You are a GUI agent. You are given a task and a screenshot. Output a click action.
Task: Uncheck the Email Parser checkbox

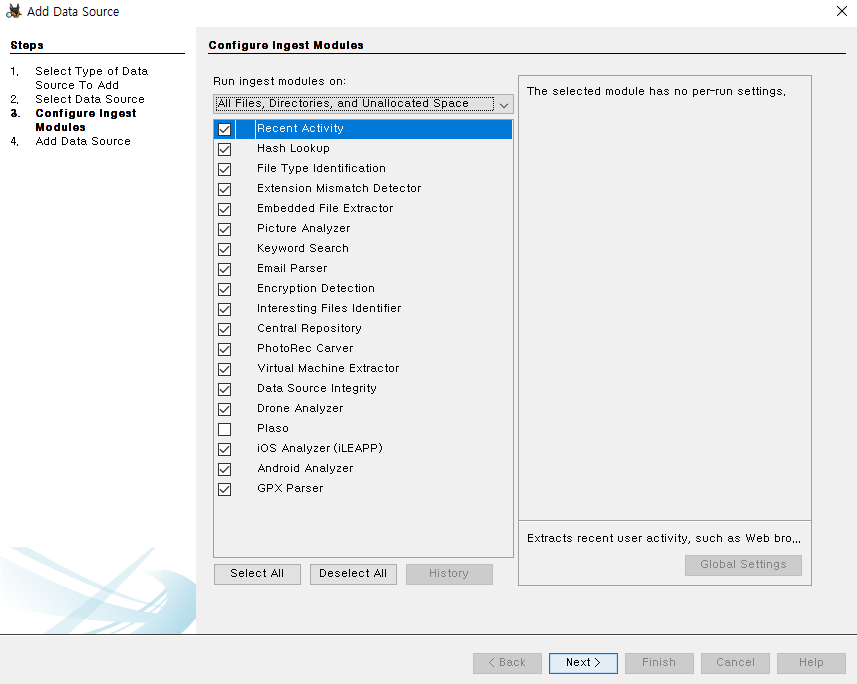(x=225, y=270)
